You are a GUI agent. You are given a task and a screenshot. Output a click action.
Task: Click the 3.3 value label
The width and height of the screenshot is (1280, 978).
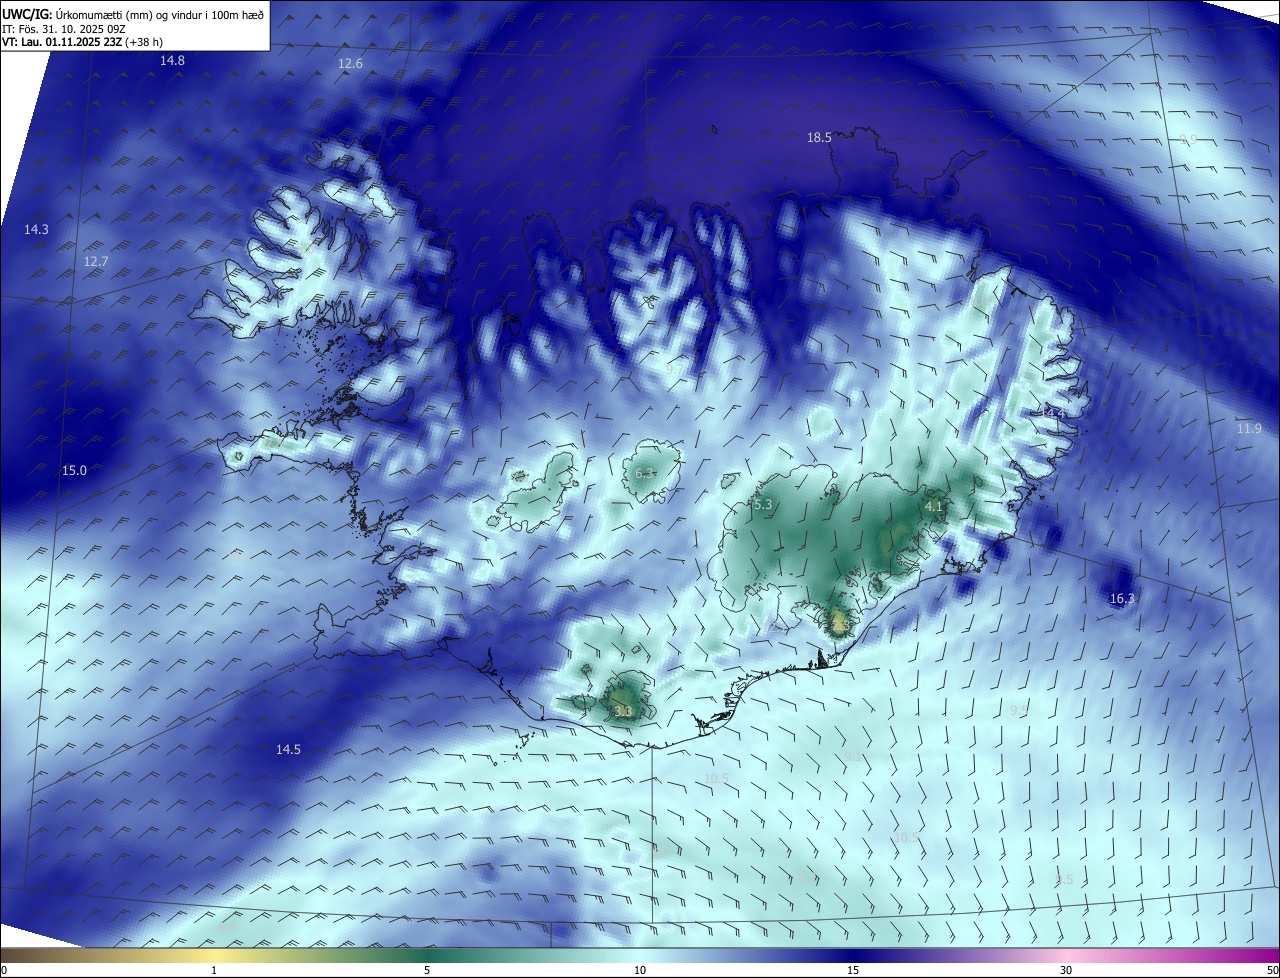[x=622, y=712]
